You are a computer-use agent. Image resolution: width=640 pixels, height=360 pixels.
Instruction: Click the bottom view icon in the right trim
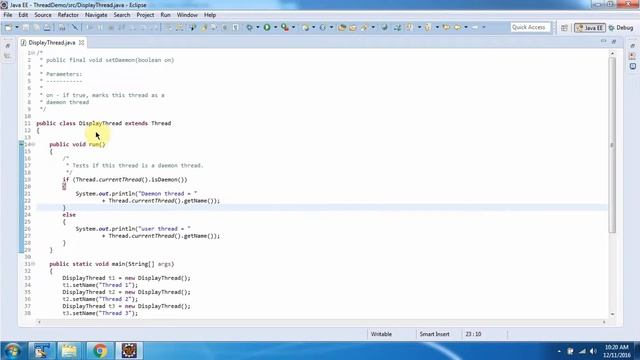(x=632, y=66)
